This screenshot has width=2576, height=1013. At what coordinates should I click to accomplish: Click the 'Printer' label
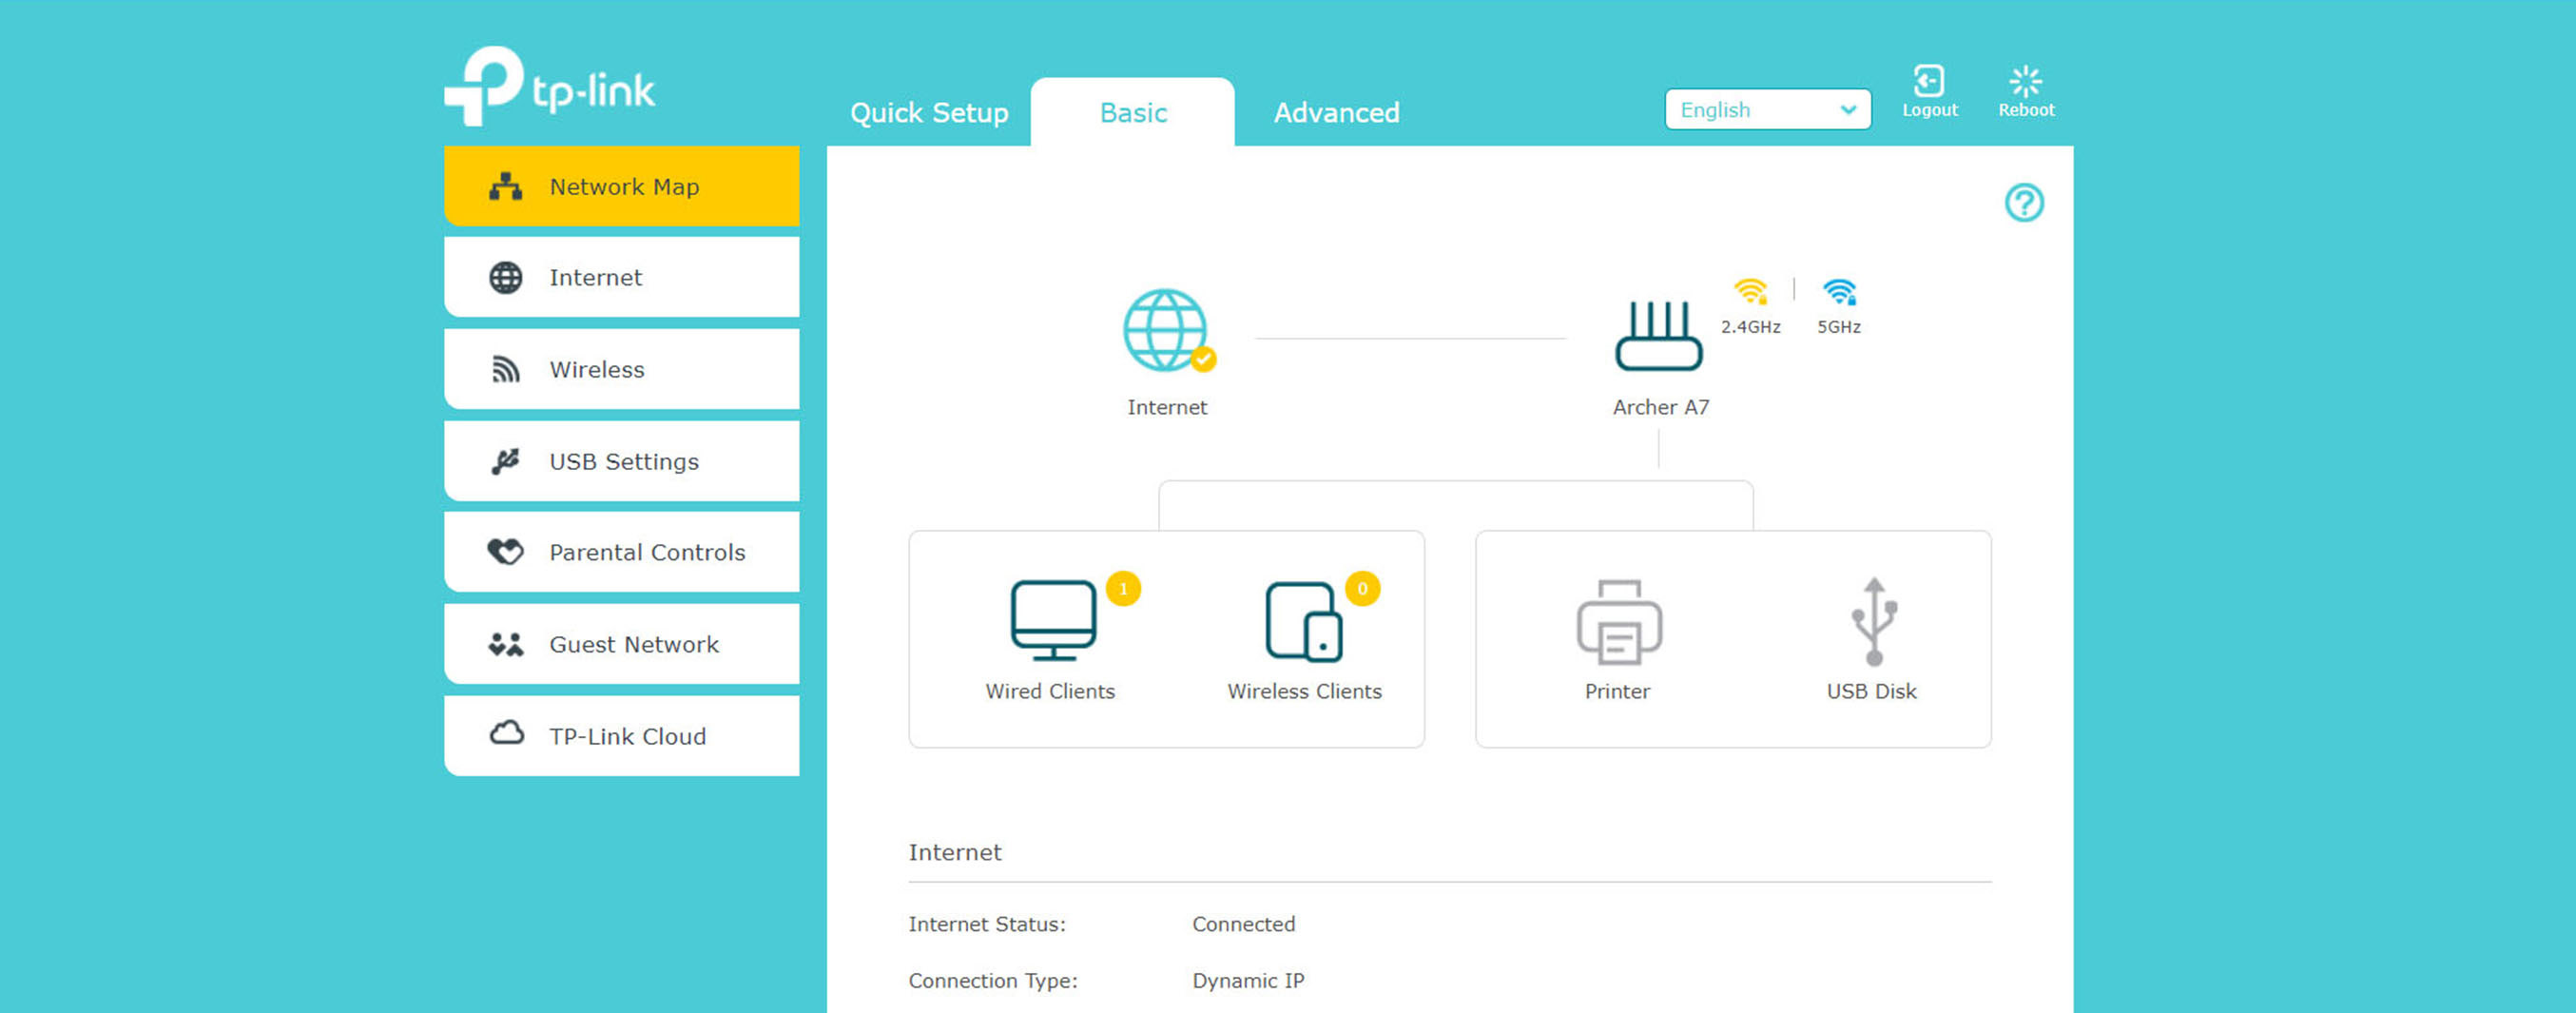(1617, 691)
